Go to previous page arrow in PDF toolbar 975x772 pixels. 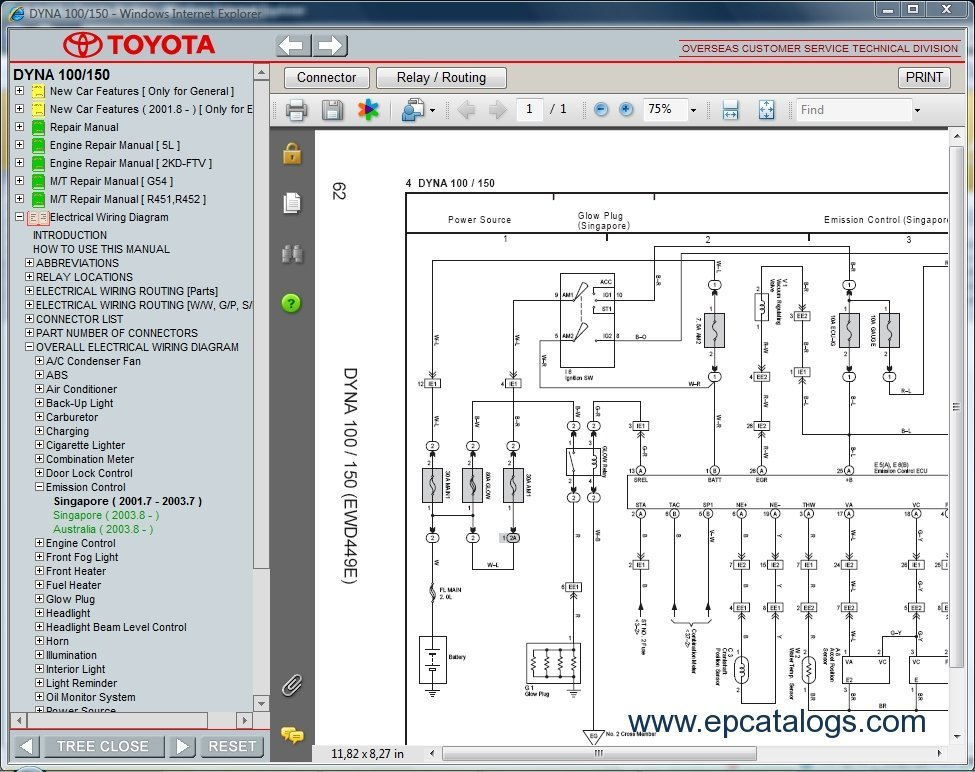(x=466, y=110)
